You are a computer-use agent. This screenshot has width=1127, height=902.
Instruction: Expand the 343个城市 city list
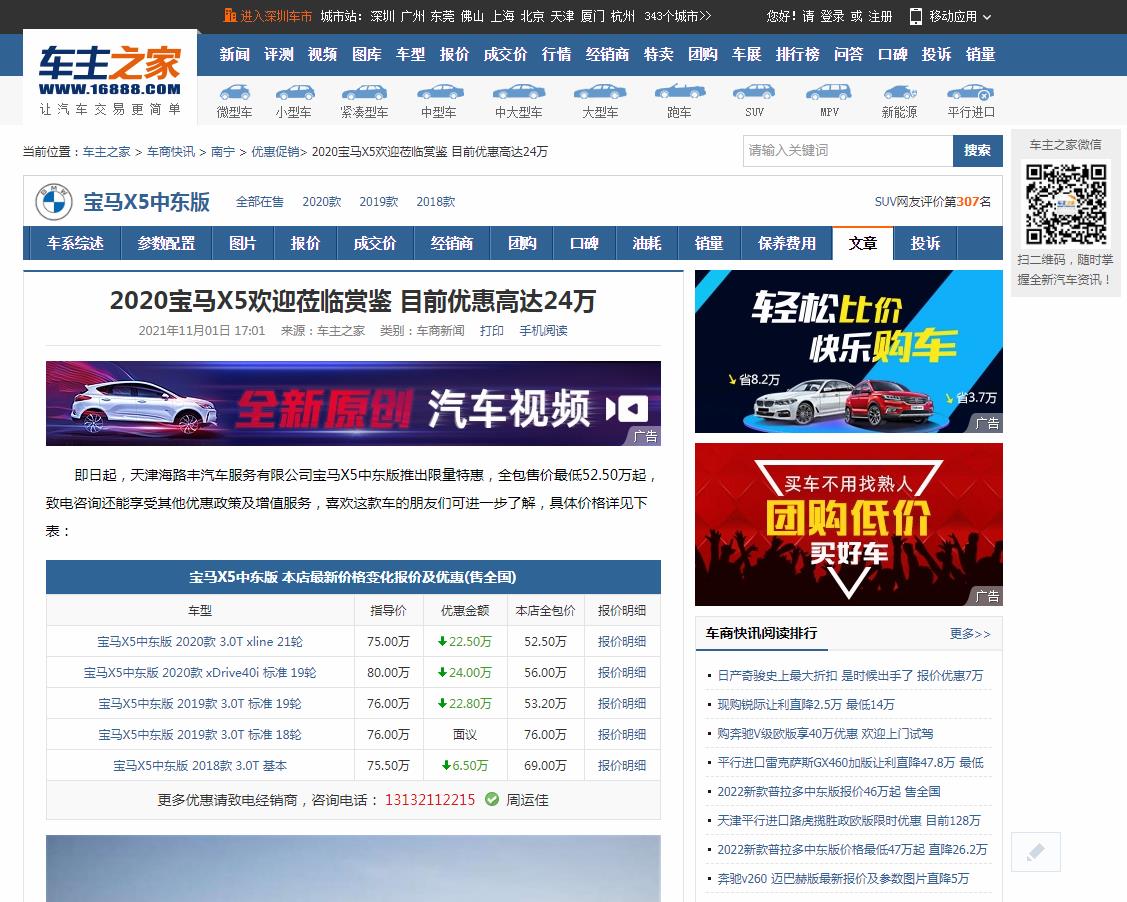pos(677,16)
